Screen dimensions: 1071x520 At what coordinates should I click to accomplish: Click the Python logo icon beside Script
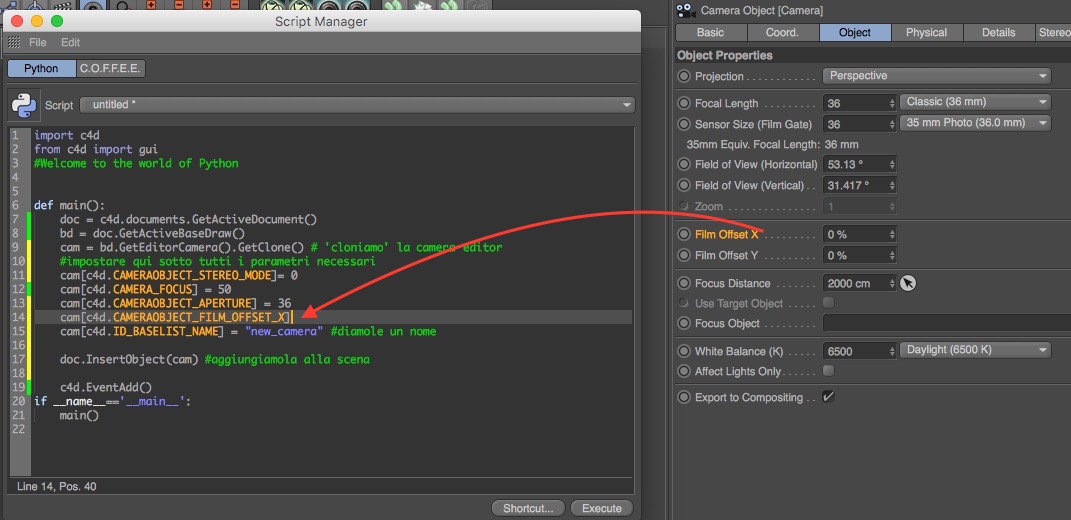[x=24, y=105]
